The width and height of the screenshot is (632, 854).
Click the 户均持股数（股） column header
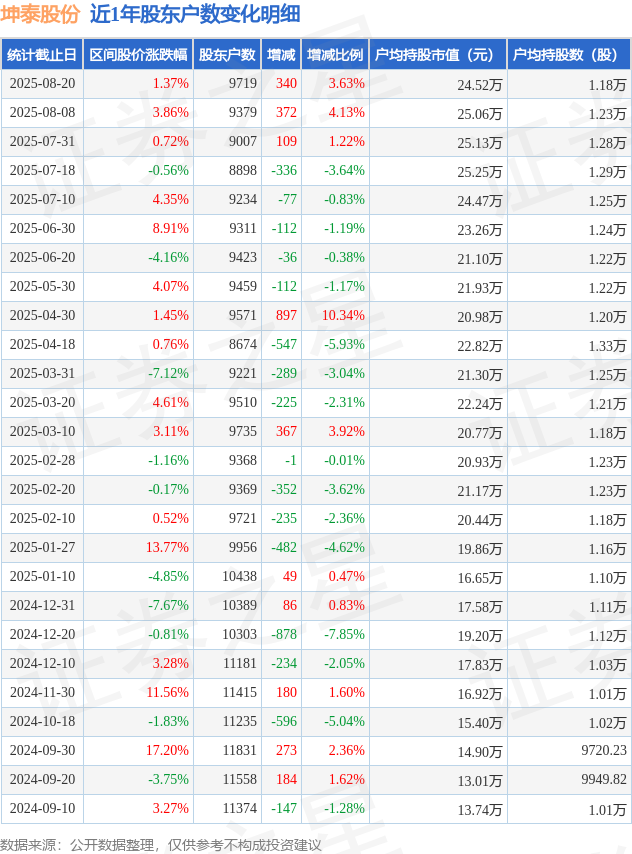point(569,54)
